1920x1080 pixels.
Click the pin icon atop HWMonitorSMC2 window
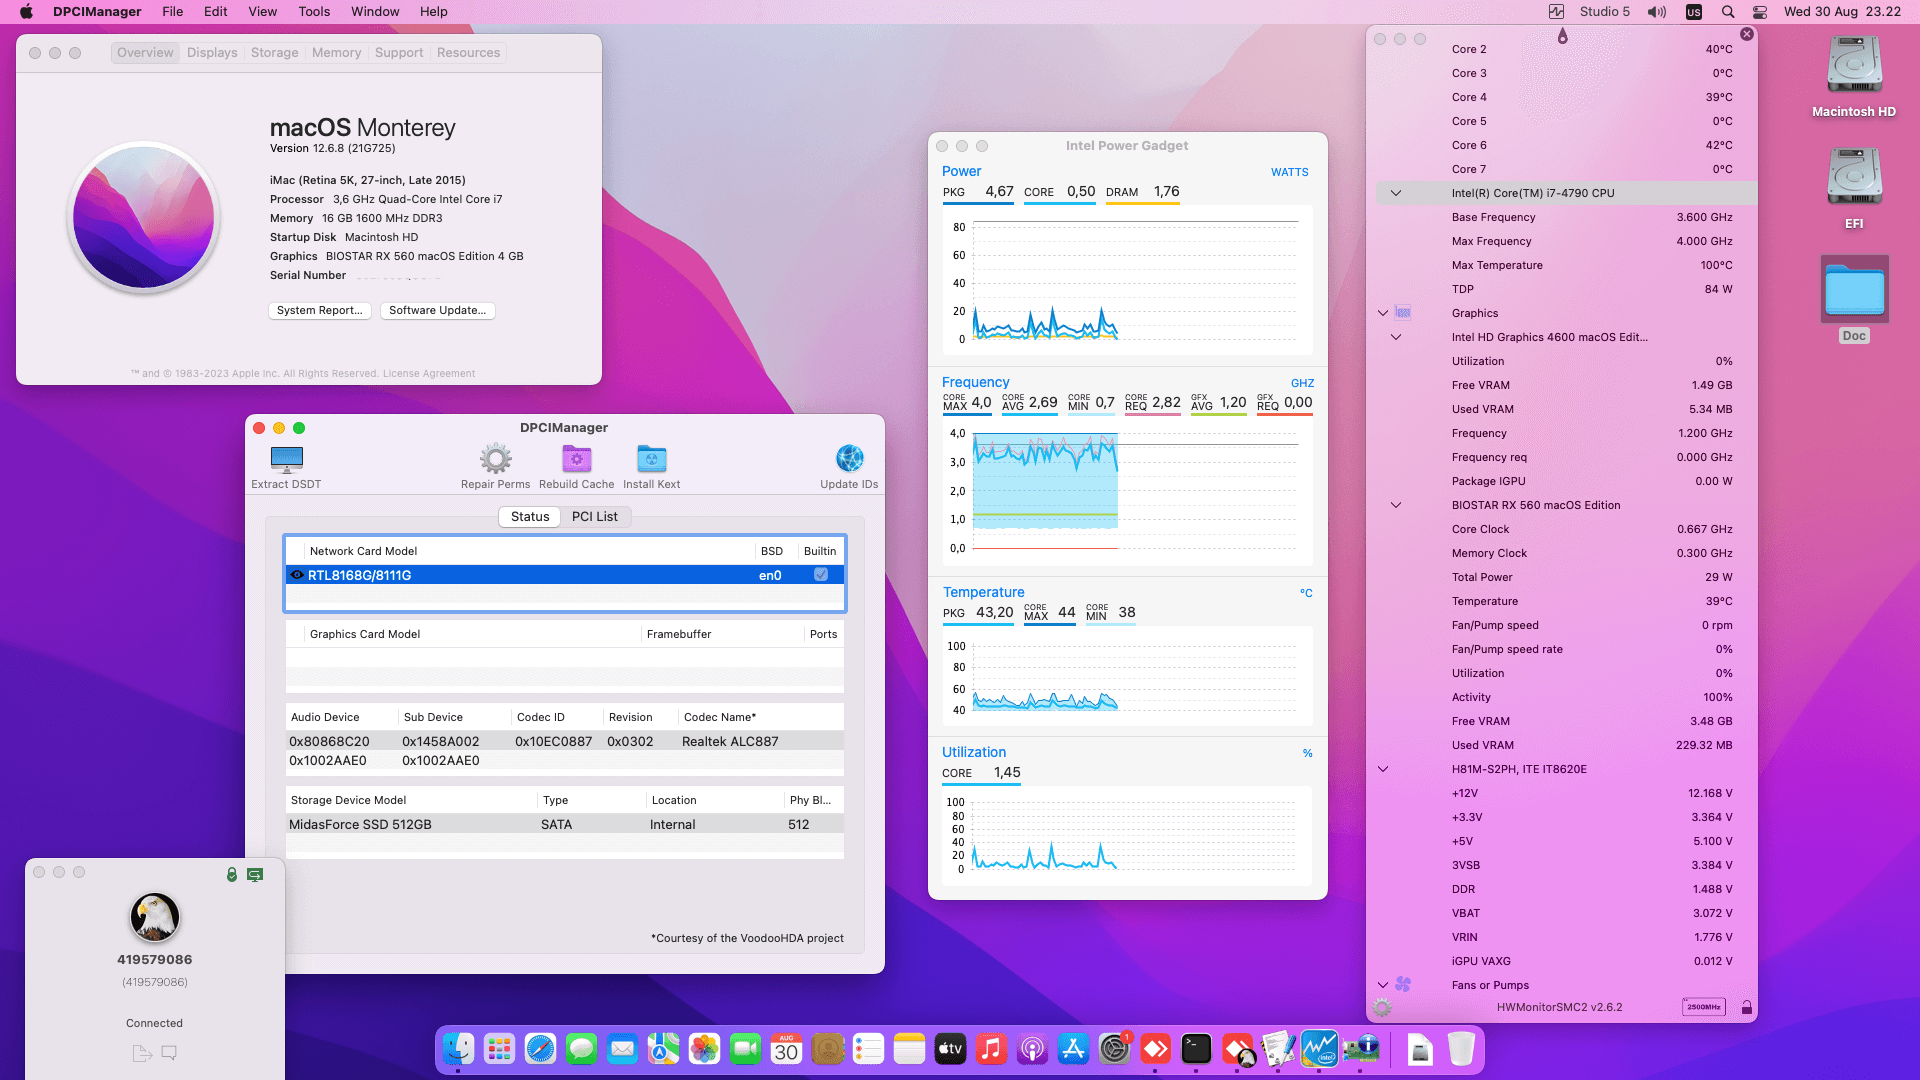pyautogui.click(x=1562, y=36)
